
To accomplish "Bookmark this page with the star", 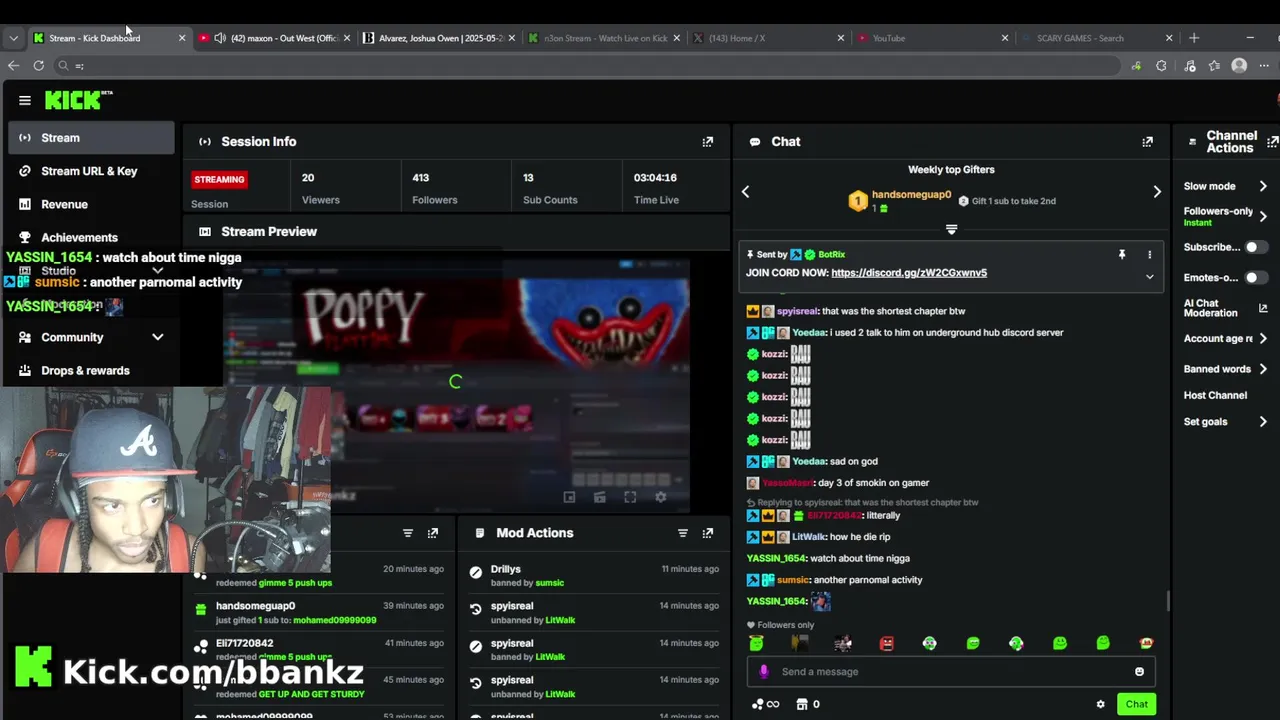I will [x=1214, y=66].
